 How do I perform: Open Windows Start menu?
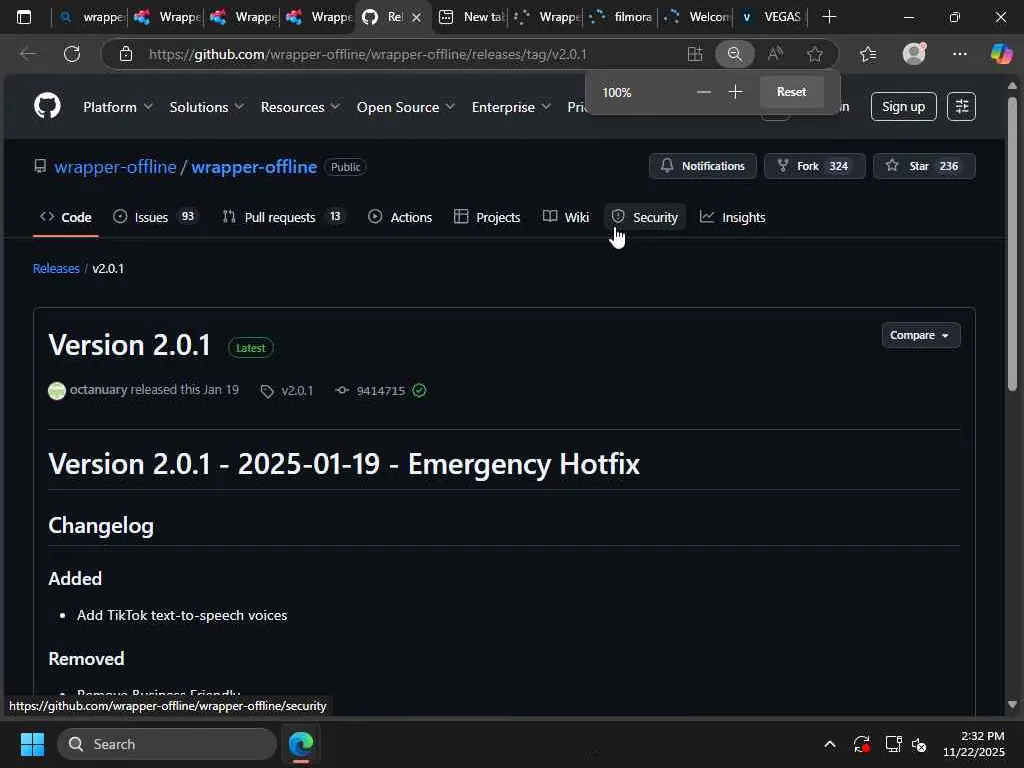pyautogui.click(x=32, y=744)
